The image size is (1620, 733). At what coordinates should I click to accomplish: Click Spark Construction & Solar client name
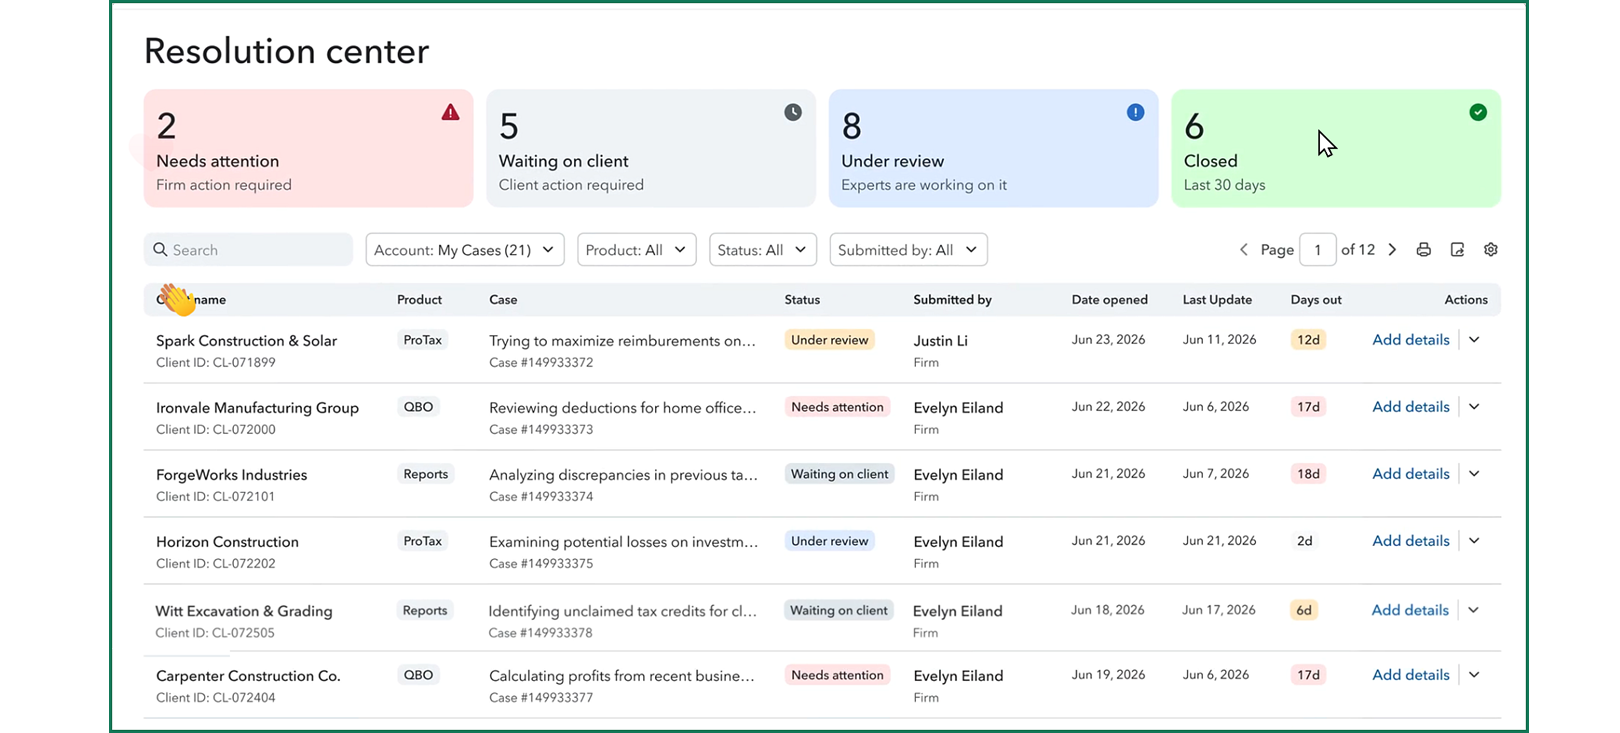tap(246, 341)
